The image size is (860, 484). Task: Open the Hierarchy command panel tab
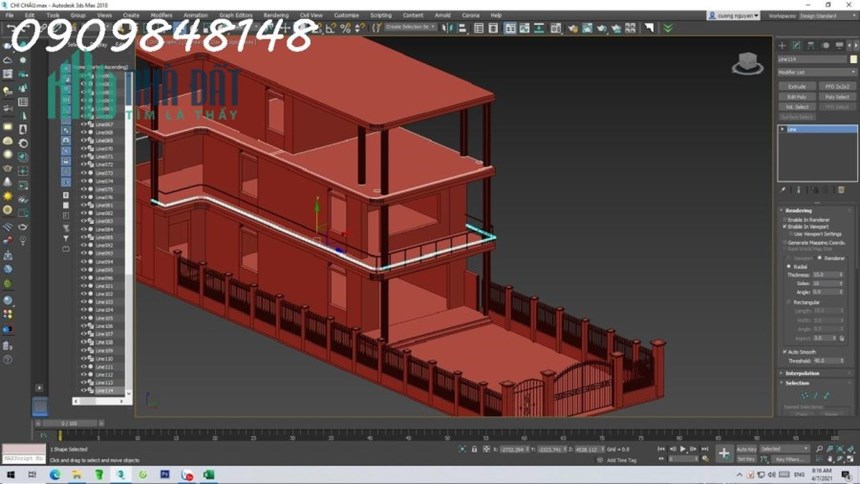(x=811, y=46)
